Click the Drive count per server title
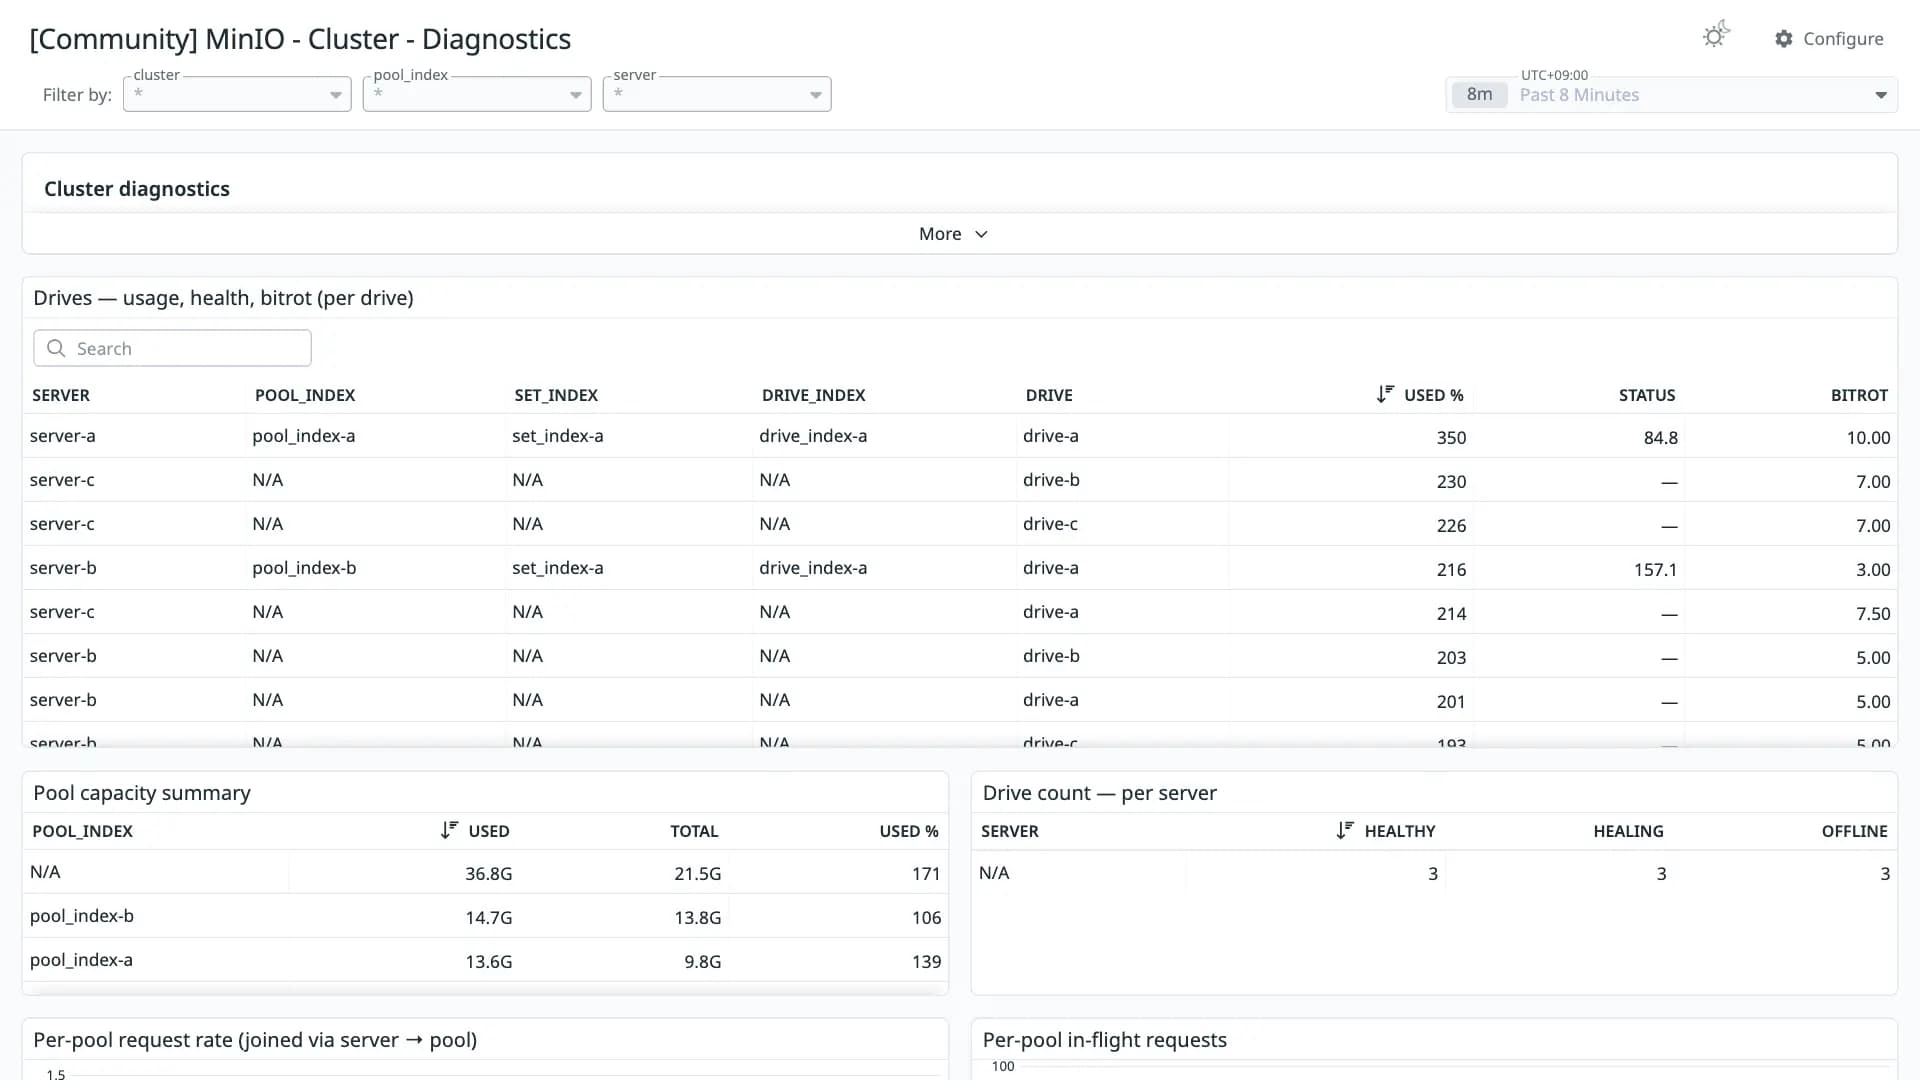The width and height of the screenshot is (1920, 1080). pos(1099,793)
